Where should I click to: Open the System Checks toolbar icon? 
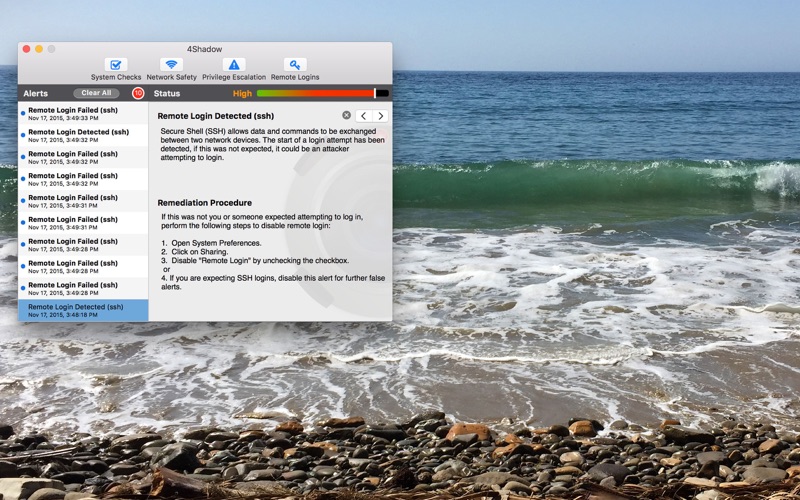116,65
